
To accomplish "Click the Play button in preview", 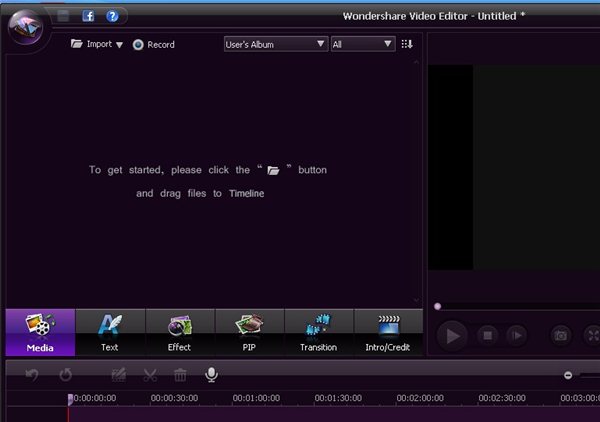I will [452, 336].
